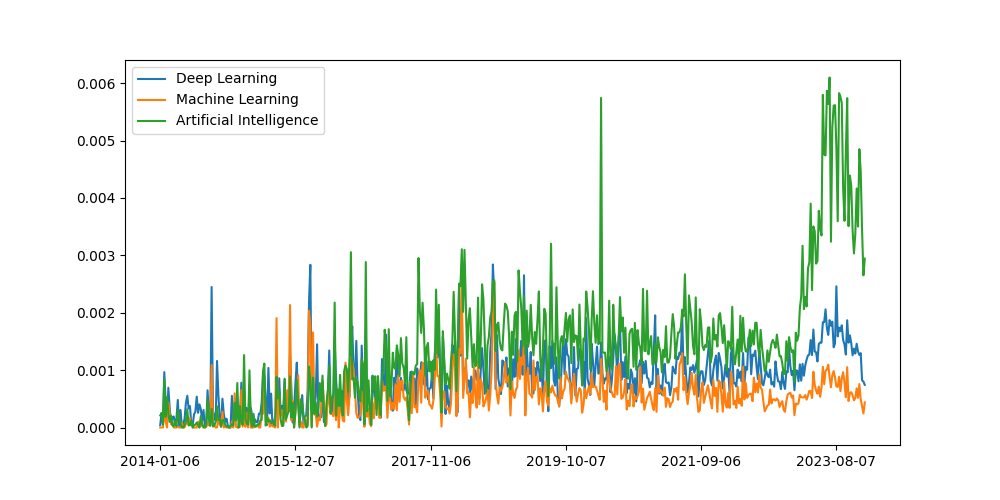Click the 2017-11-06 x-axis label
The image size is (1000, 500).
click(x=431, y=462)
